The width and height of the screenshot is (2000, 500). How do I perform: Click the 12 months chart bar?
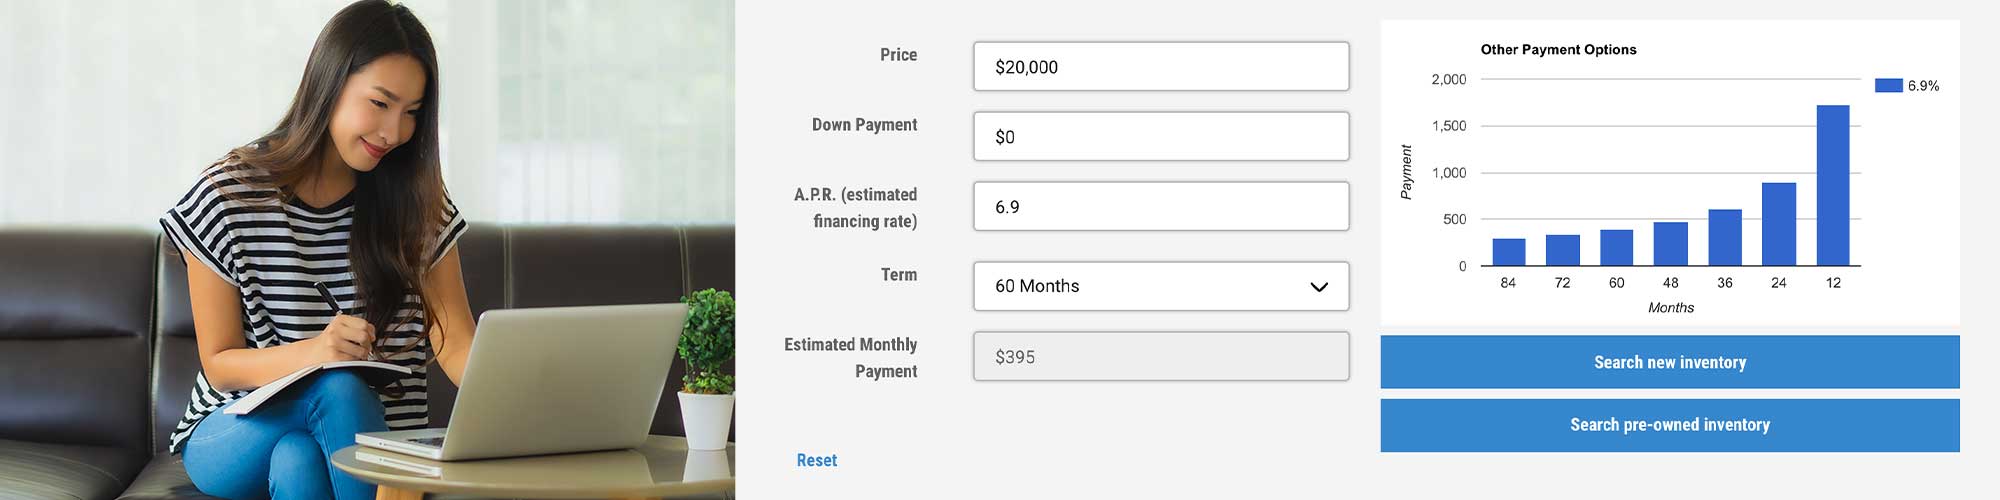(x=1832, y=185)
